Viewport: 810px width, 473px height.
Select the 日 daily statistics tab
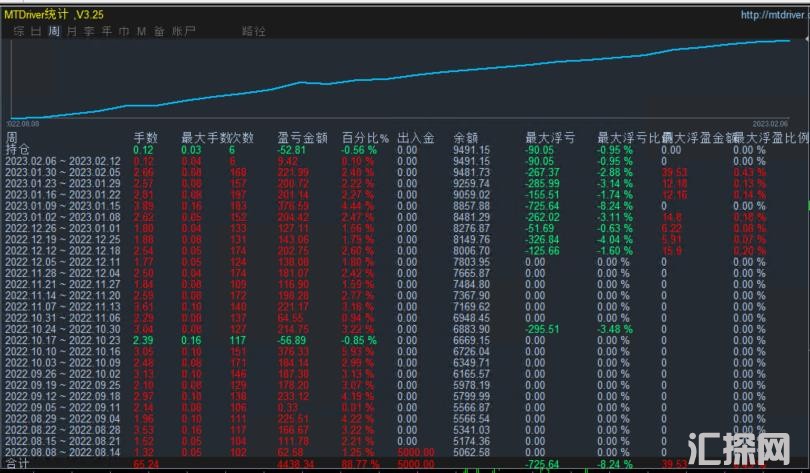tap(36, 32)
